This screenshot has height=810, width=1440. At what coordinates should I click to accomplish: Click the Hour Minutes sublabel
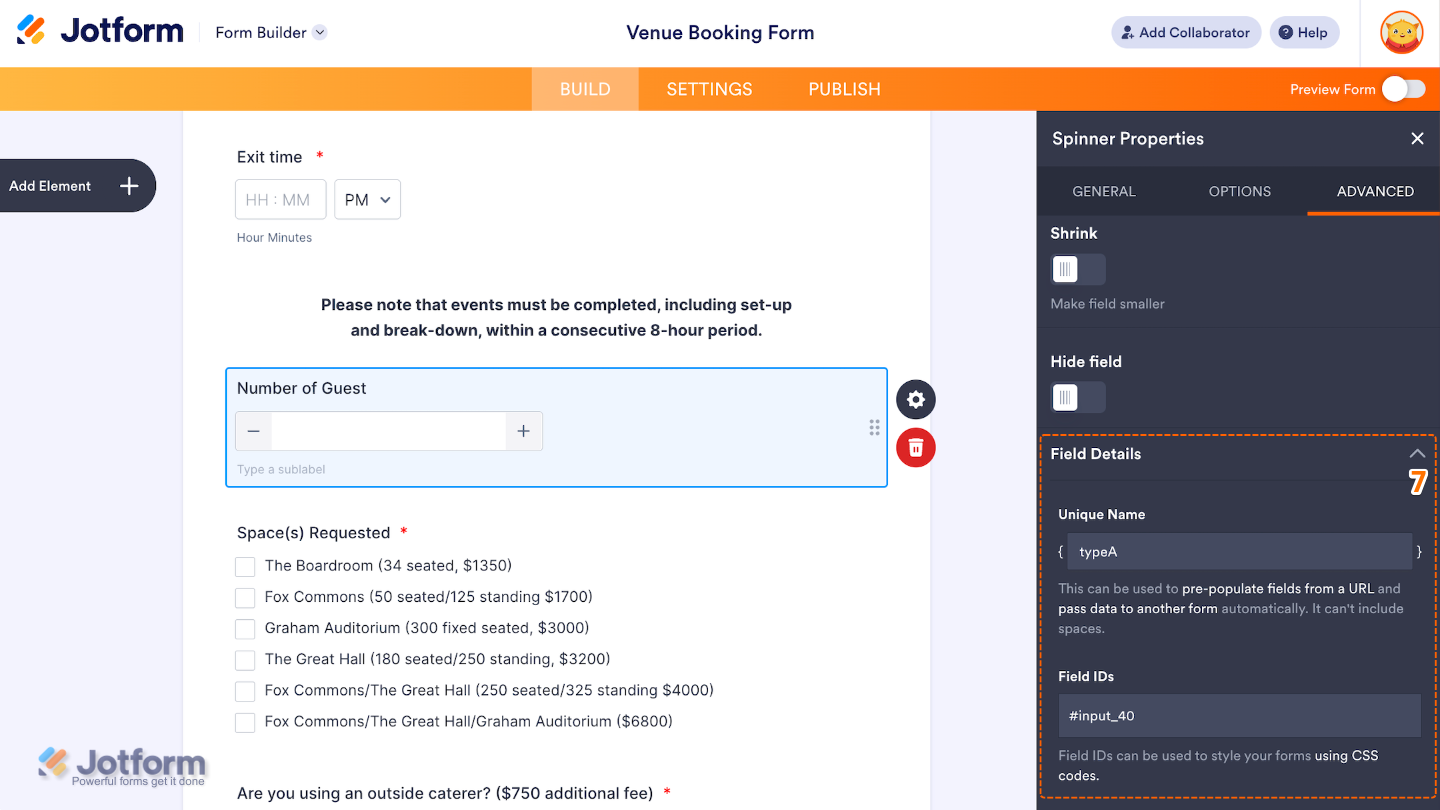(274, 238)
